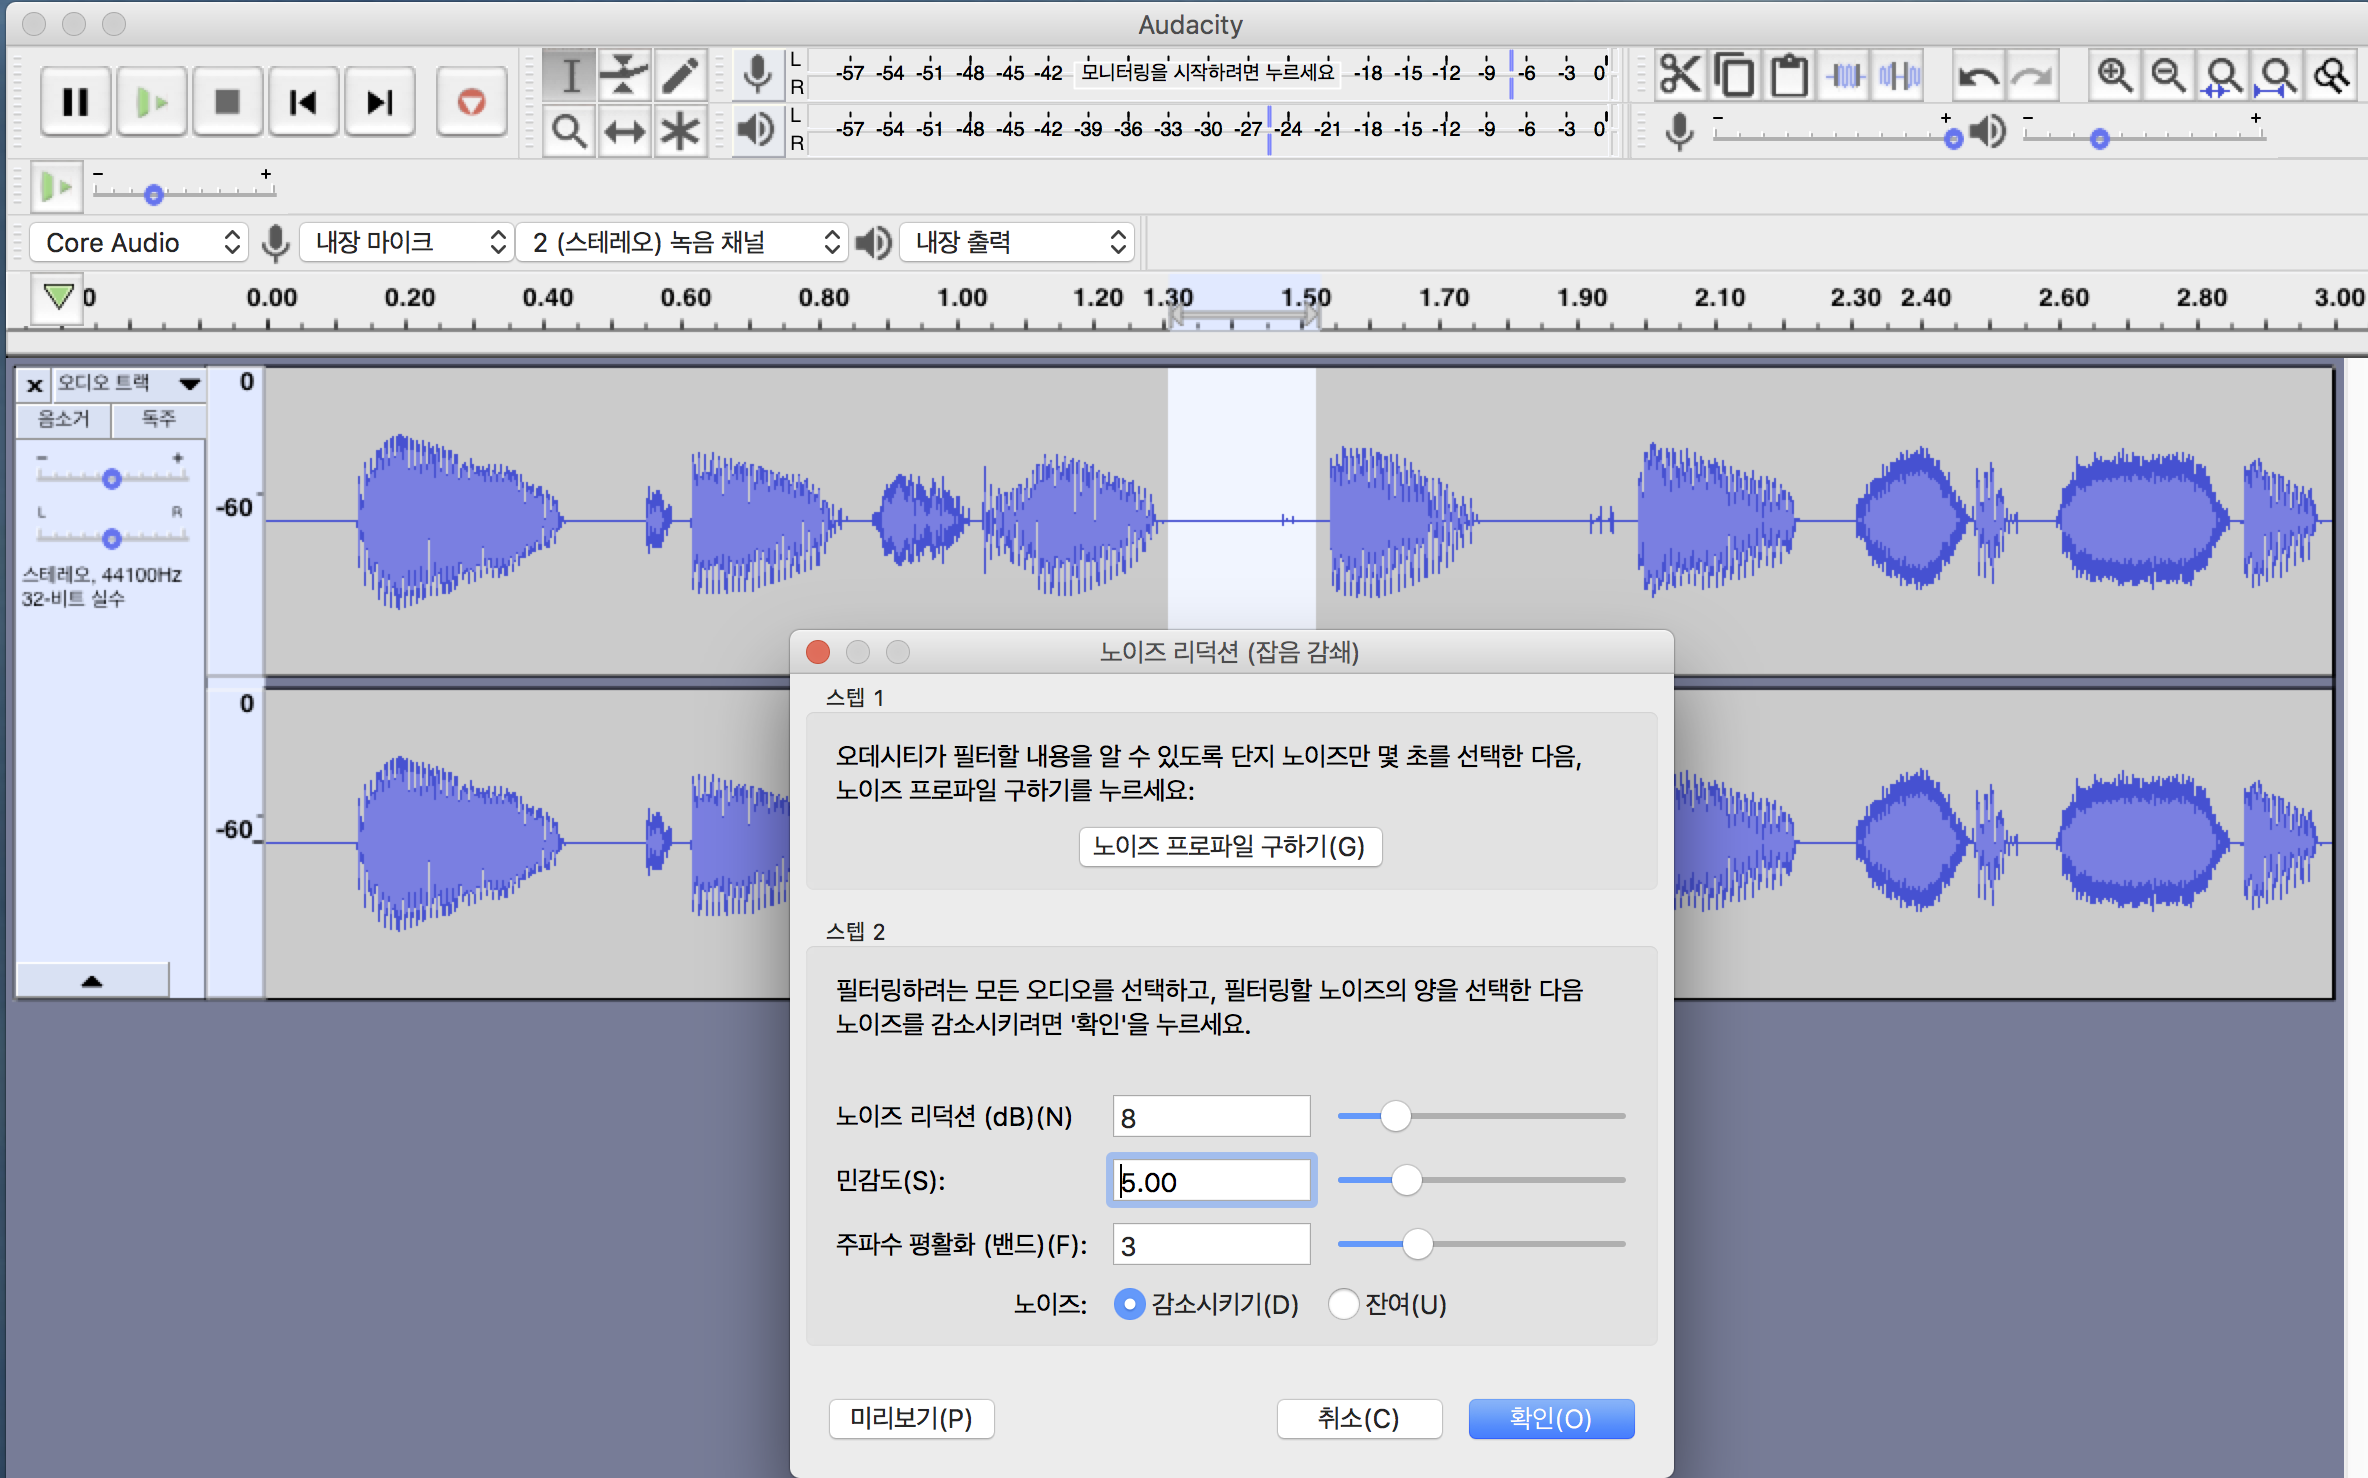Image resolution: width=2368 pixels, height=1478 pixels.
Task: Click the Zoom In magnifier
Action: coord(2113,75)
